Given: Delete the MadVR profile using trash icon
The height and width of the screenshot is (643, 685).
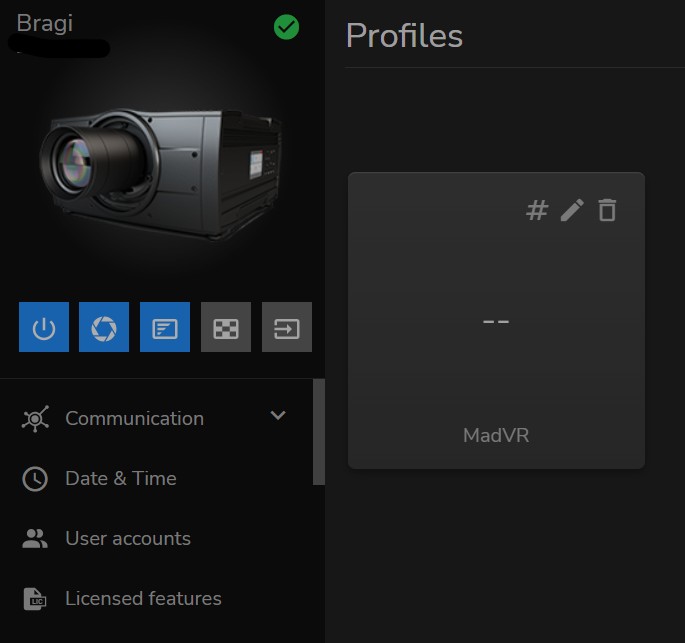Looking at the screenshot, I should coord(607,210).
